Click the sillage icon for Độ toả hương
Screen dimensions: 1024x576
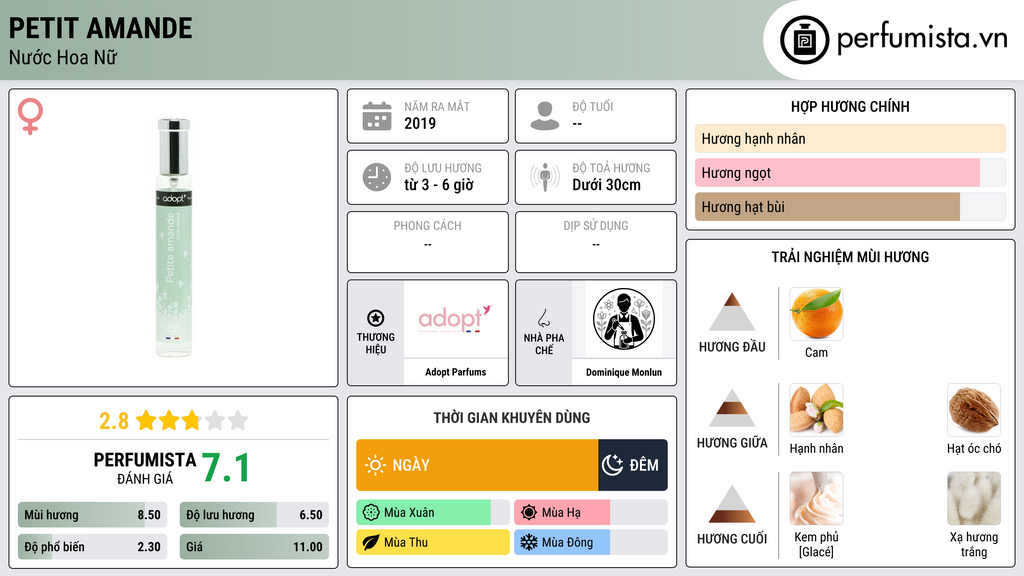pyautogui.click(x=545, y=177)
